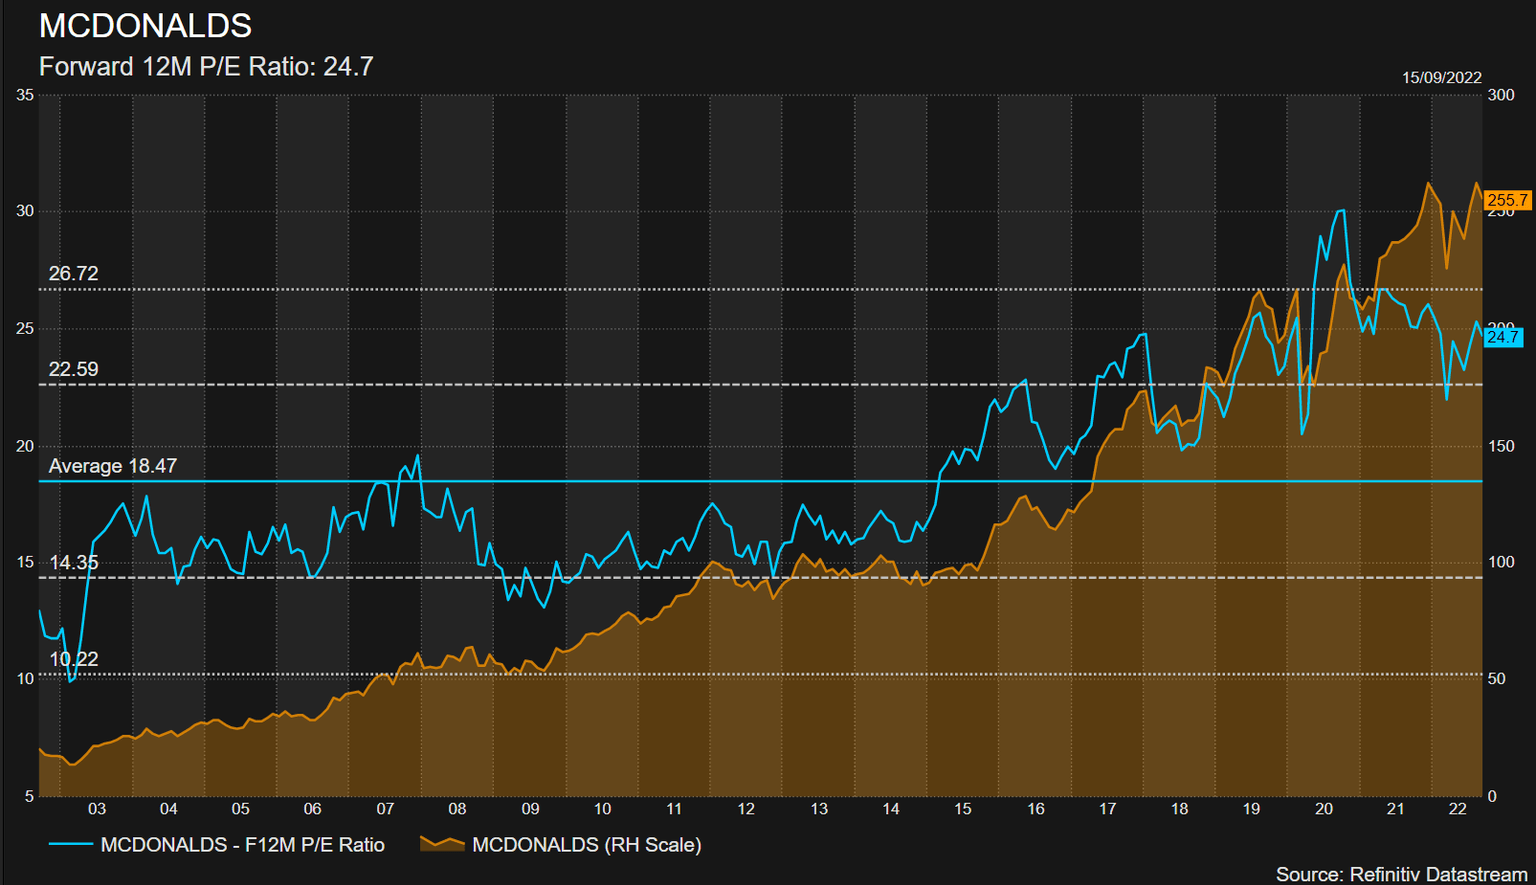Click left-axis P/E tick label 5
Image resolution: width=1536 pixels, height=885 pixels.
29,797
